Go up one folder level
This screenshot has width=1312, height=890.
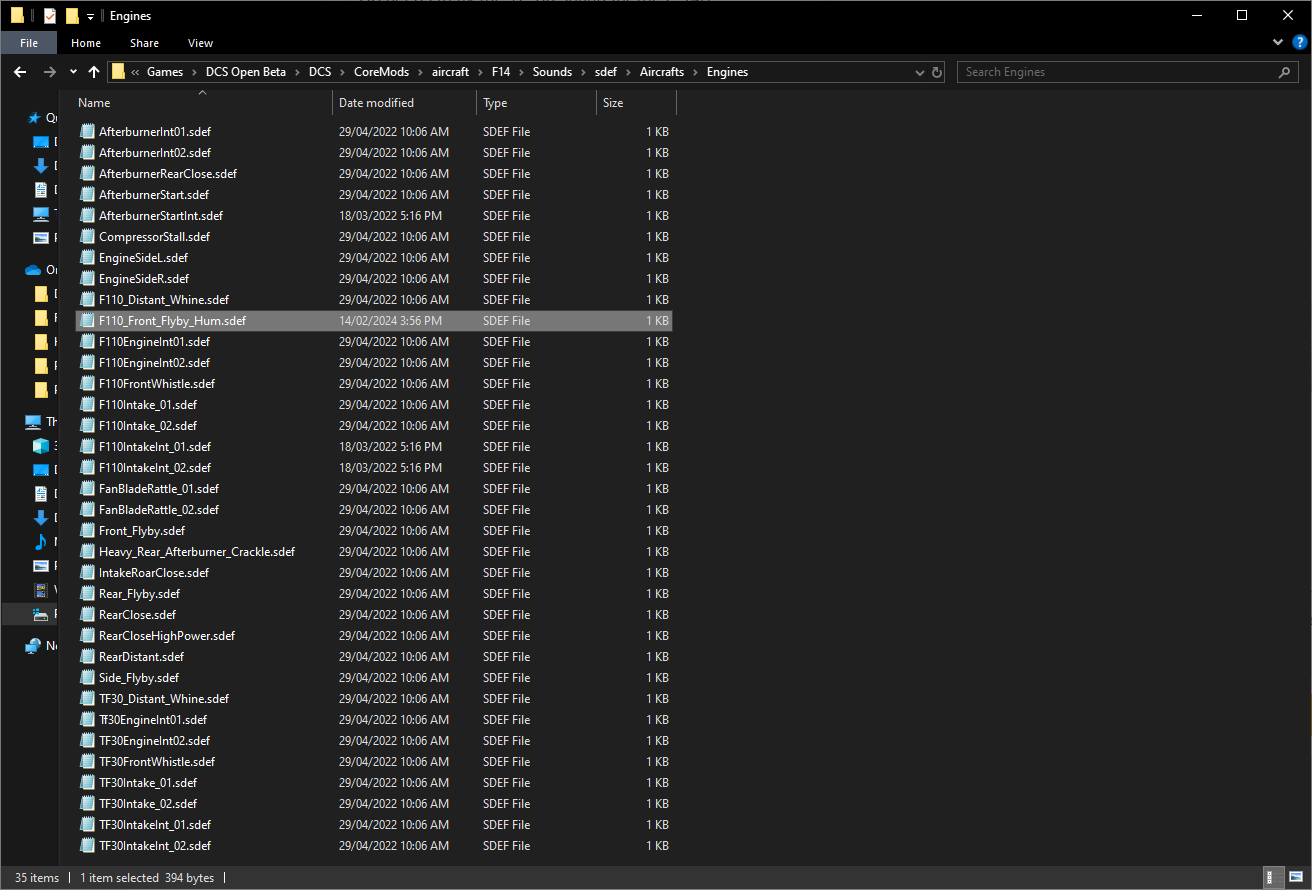point(94,72)
